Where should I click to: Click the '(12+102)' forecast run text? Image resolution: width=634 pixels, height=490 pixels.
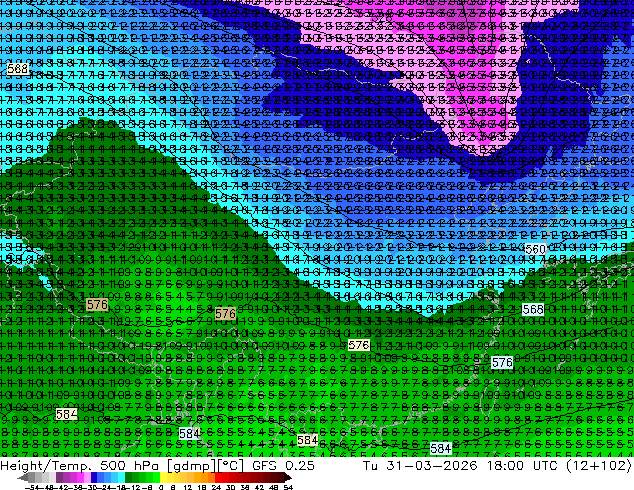click(598, 466)
